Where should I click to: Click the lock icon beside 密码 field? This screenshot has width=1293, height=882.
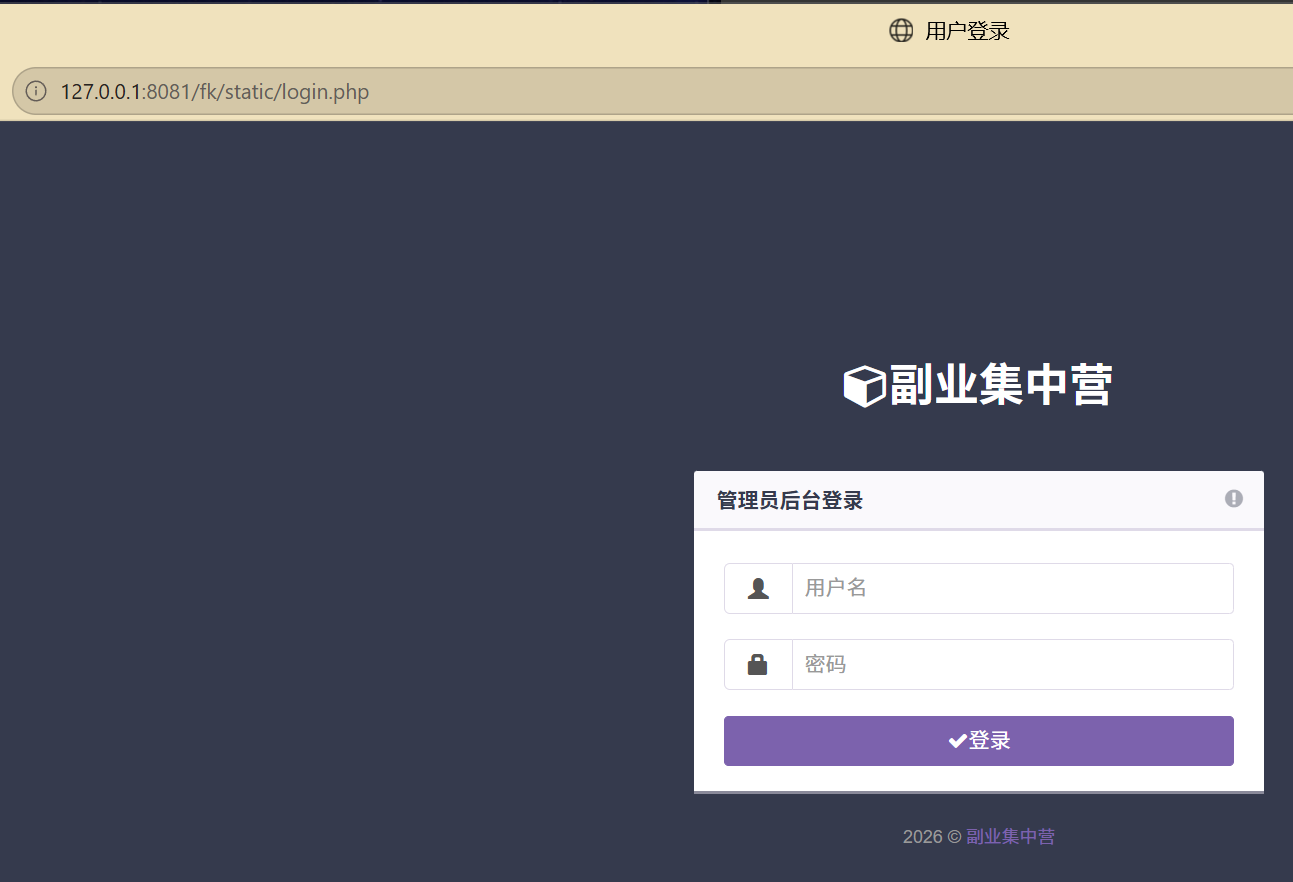758,665
